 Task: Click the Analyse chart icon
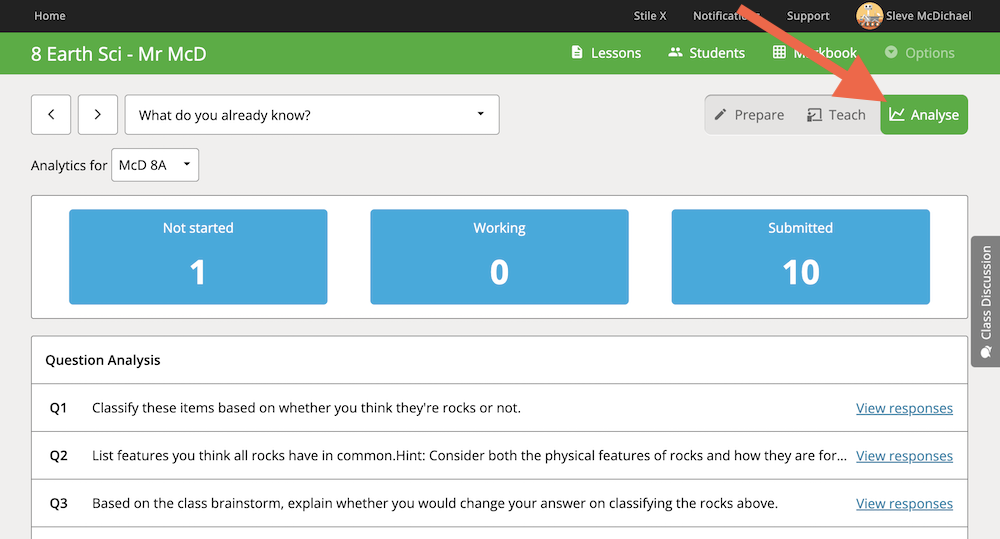pyautogui.click(x=897, y=115)
